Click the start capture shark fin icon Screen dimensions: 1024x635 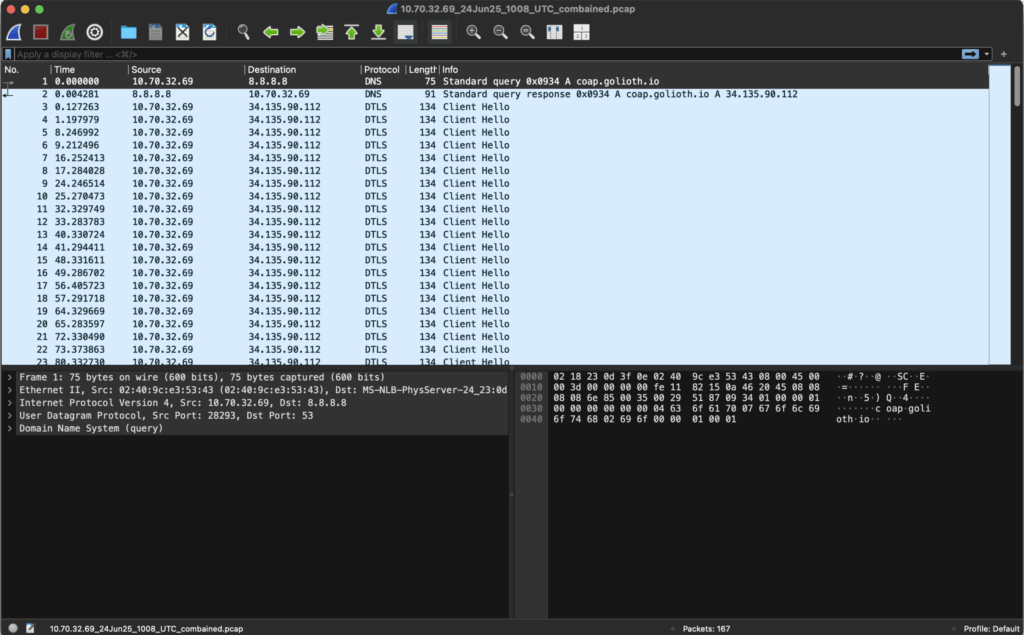[x=14, y=32]
